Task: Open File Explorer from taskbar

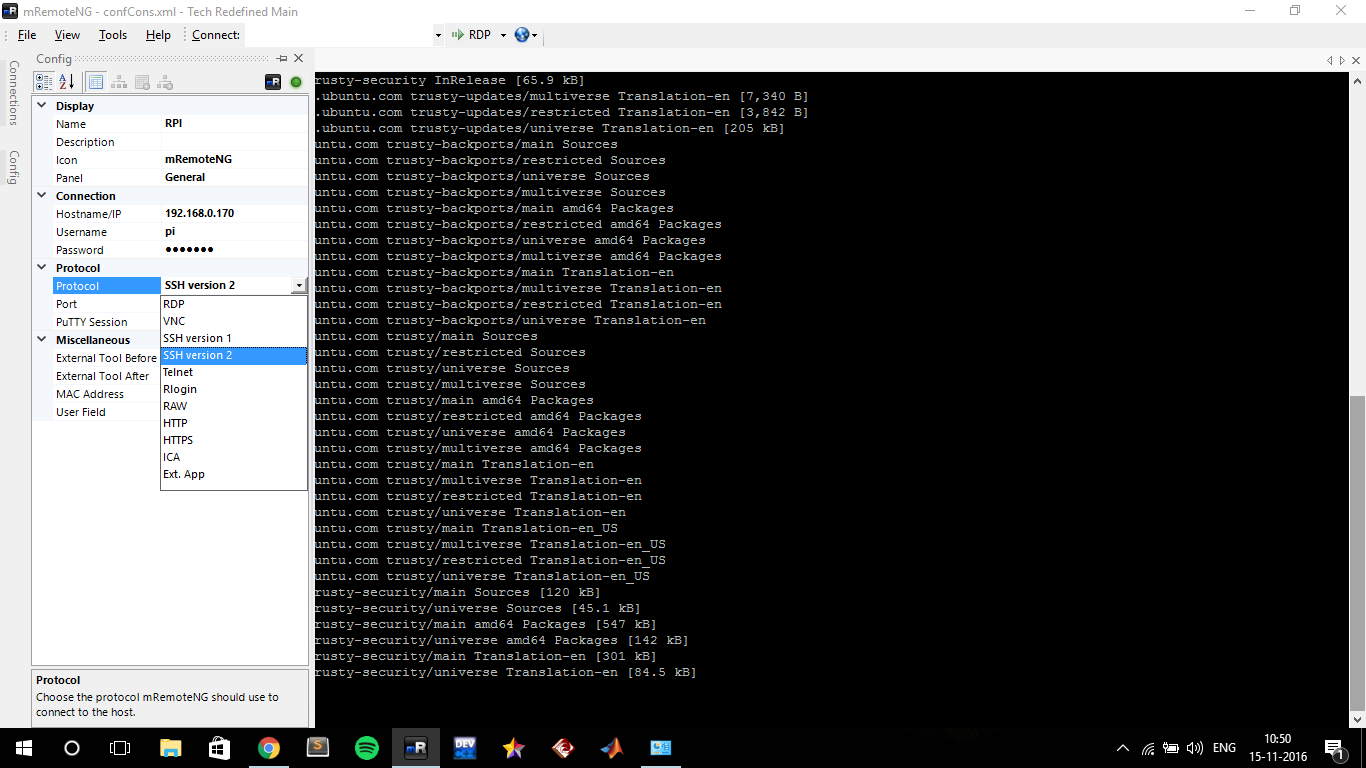Action: pos(171,747)
